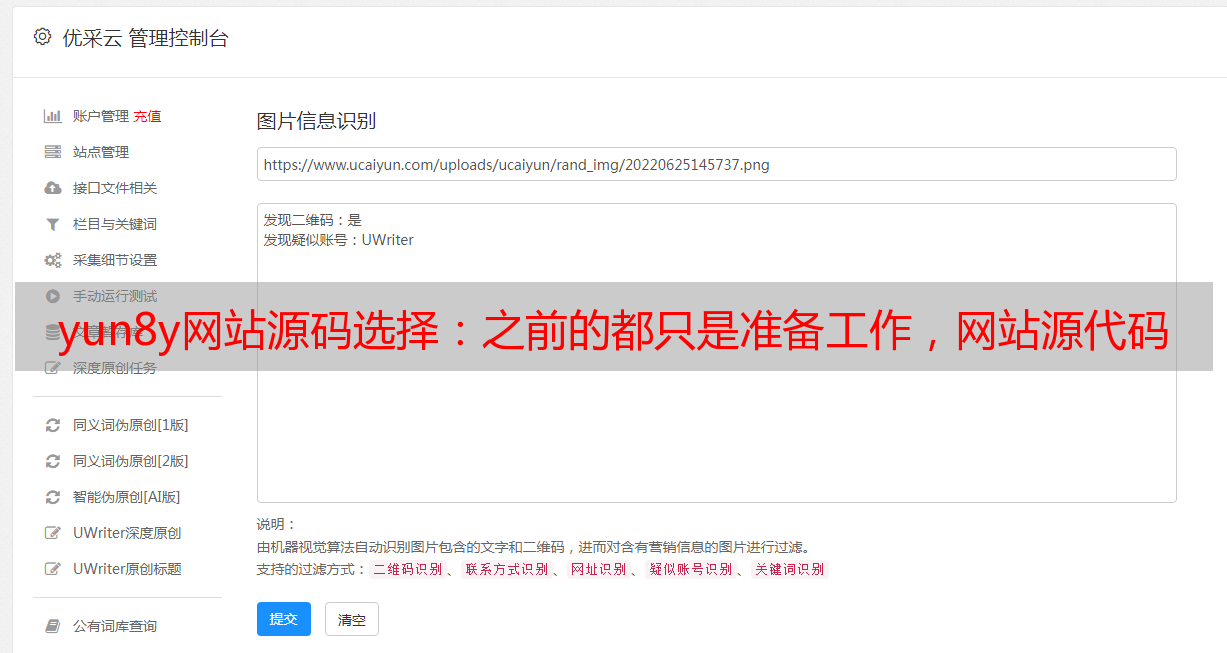Select 智能伪原创[AI版] menu item
Image resolution: width=1227 pixels, height=653 pixels.
tap(127, 497)
